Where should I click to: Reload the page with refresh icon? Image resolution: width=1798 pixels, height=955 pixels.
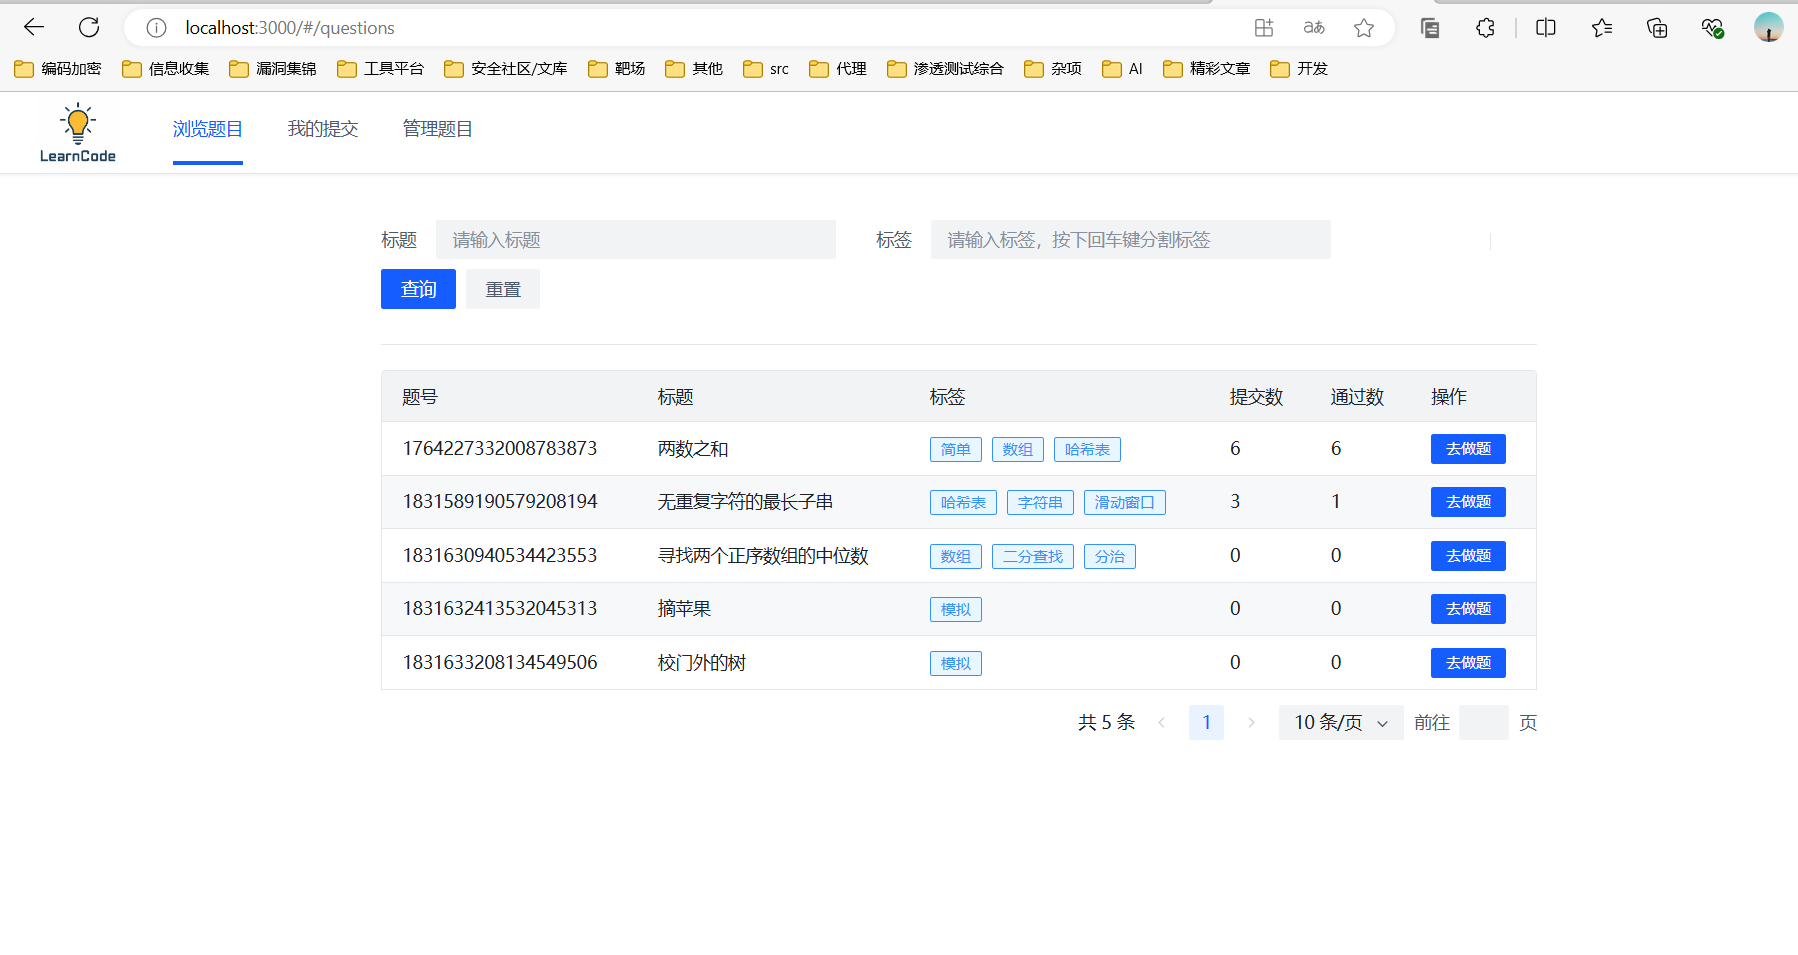[89, 27]
